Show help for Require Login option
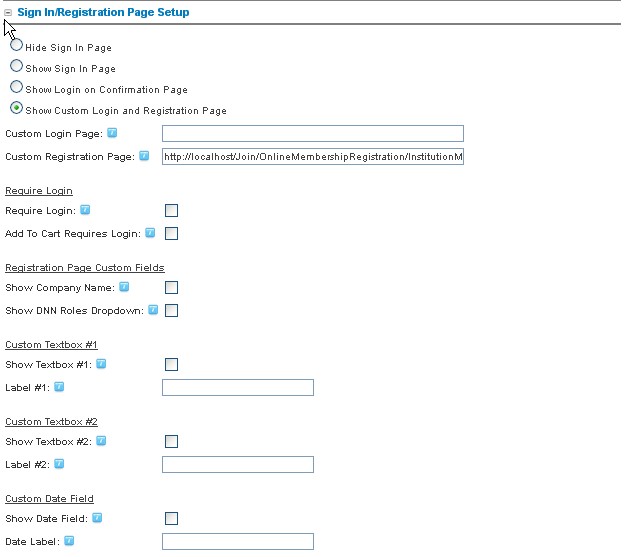Screen dimensions: 626x557 pos(85,210)
